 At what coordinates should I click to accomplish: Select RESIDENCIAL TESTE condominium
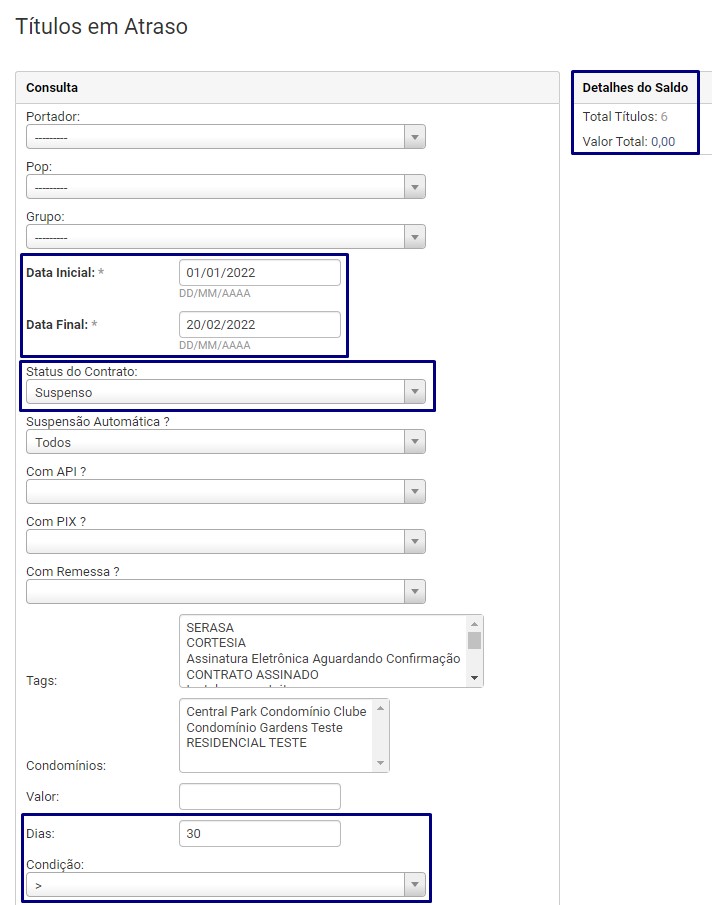tap(246, 743)
